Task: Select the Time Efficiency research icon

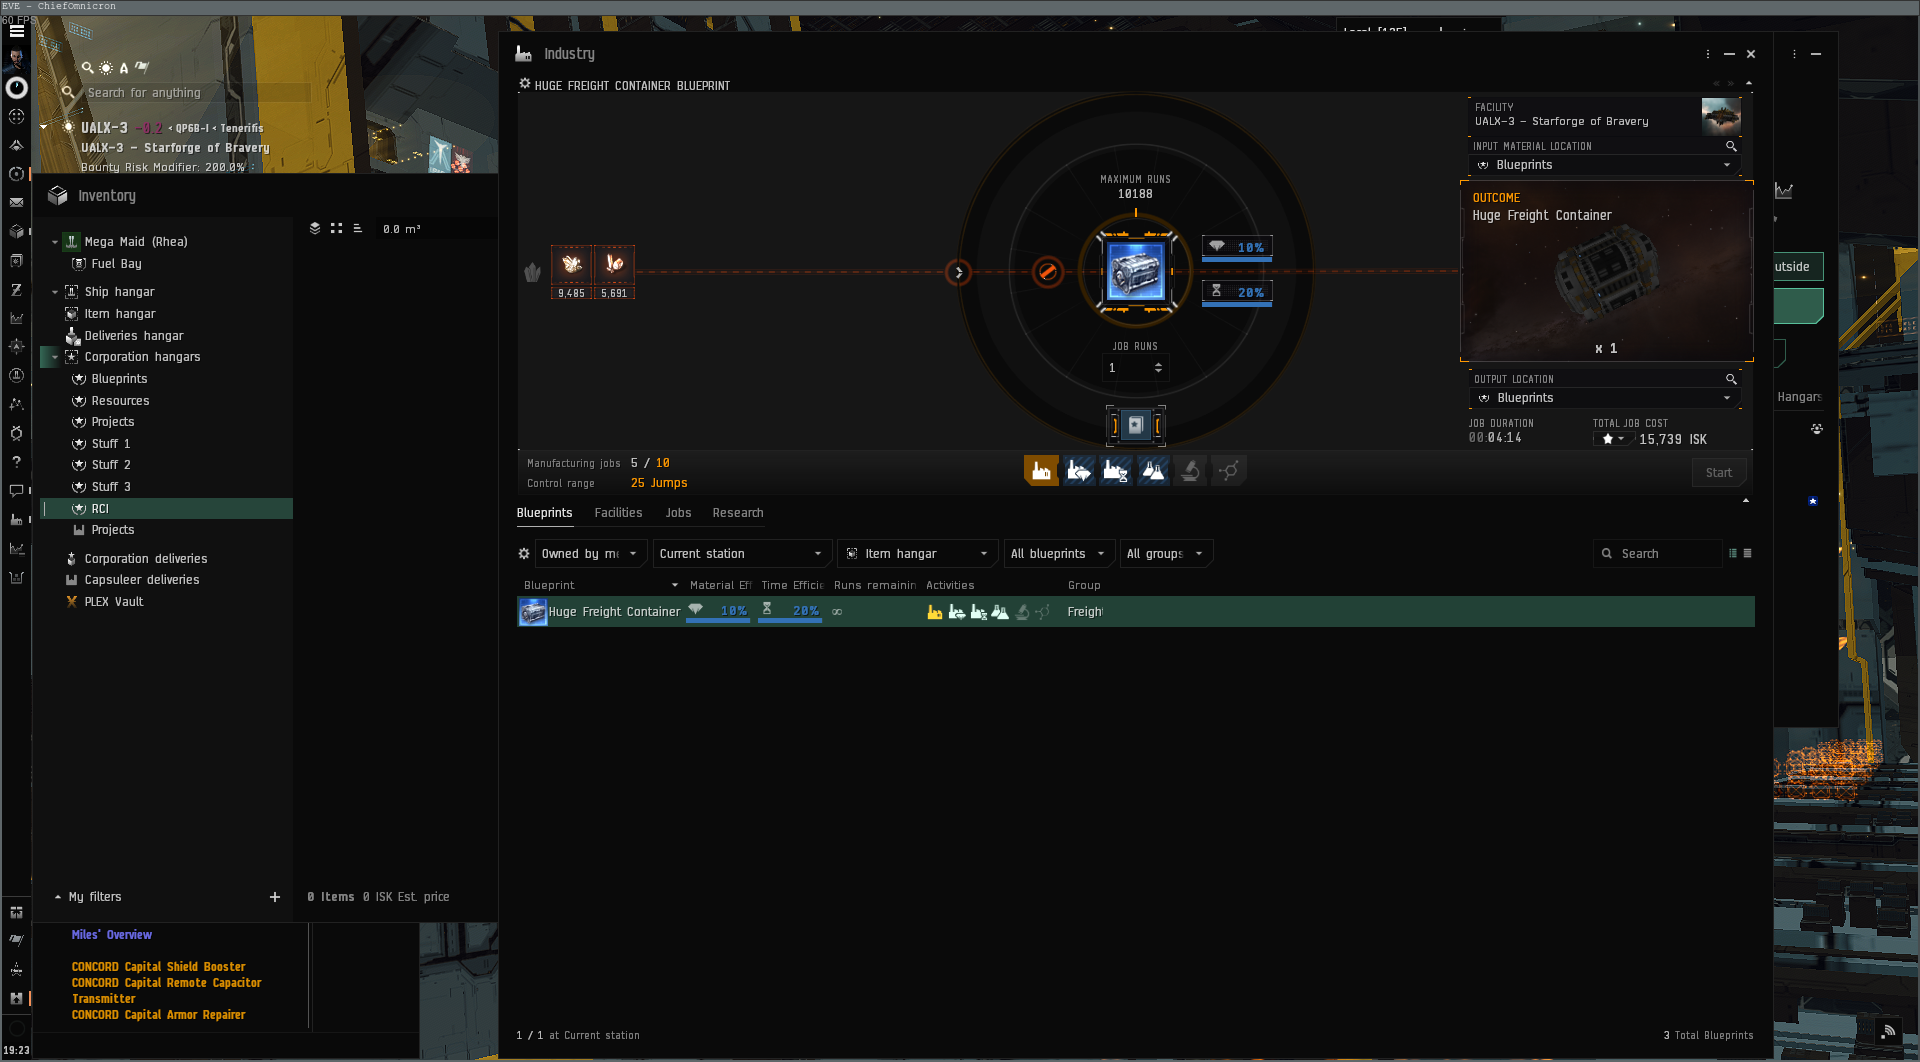Action: point(1116,471)
